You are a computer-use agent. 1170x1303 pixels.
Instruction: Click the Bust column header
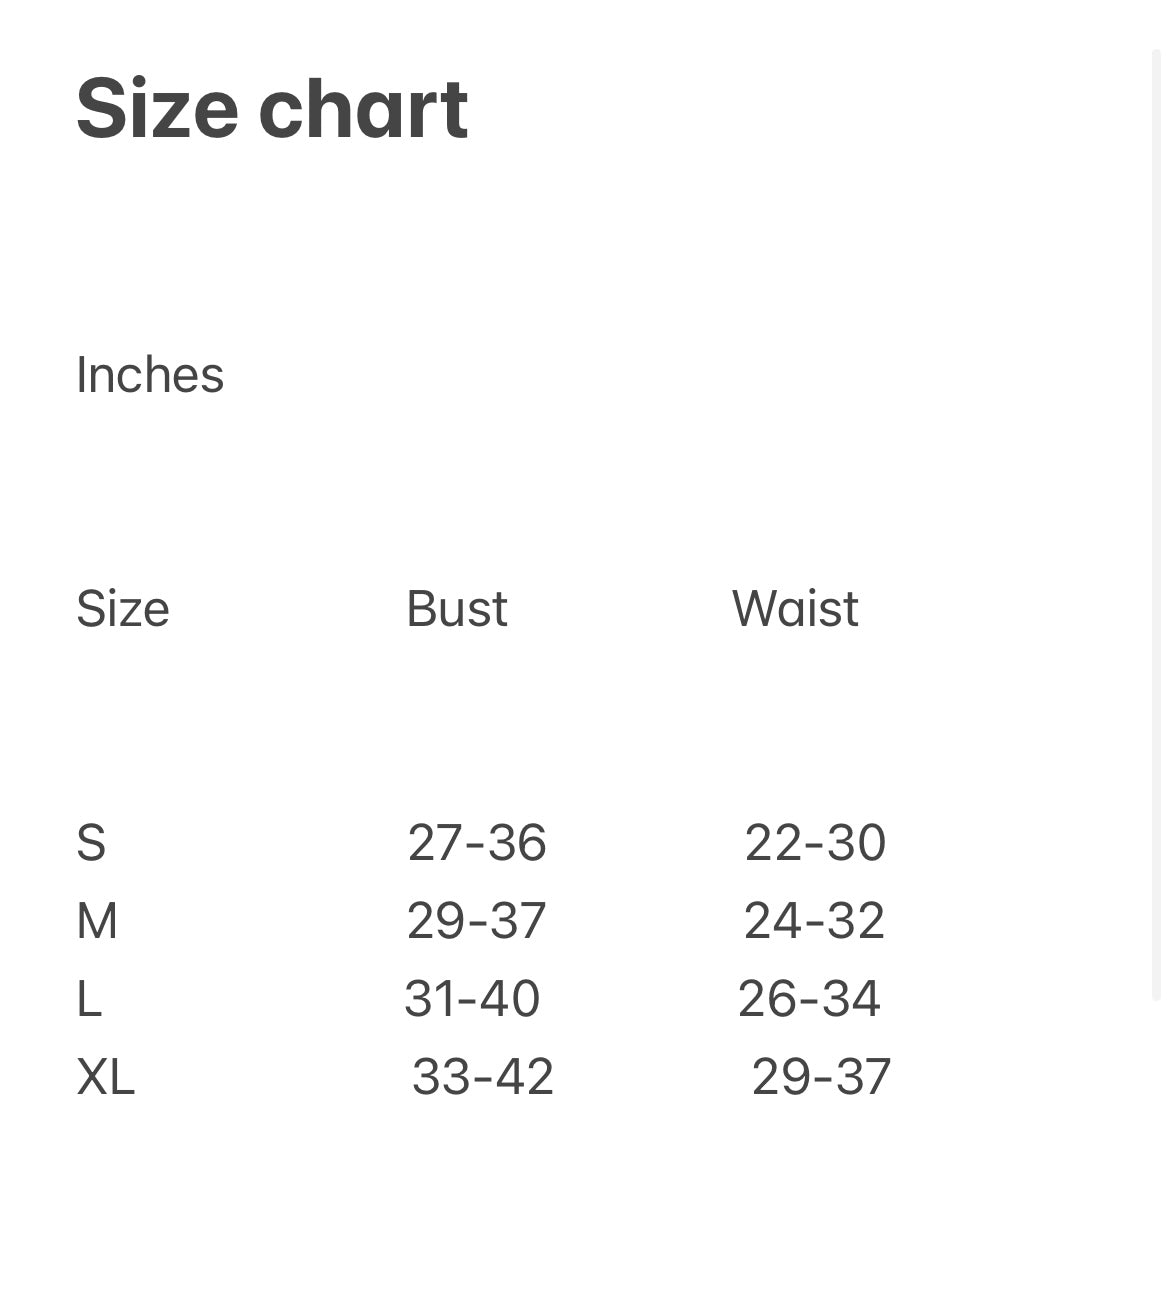(457, 609)
